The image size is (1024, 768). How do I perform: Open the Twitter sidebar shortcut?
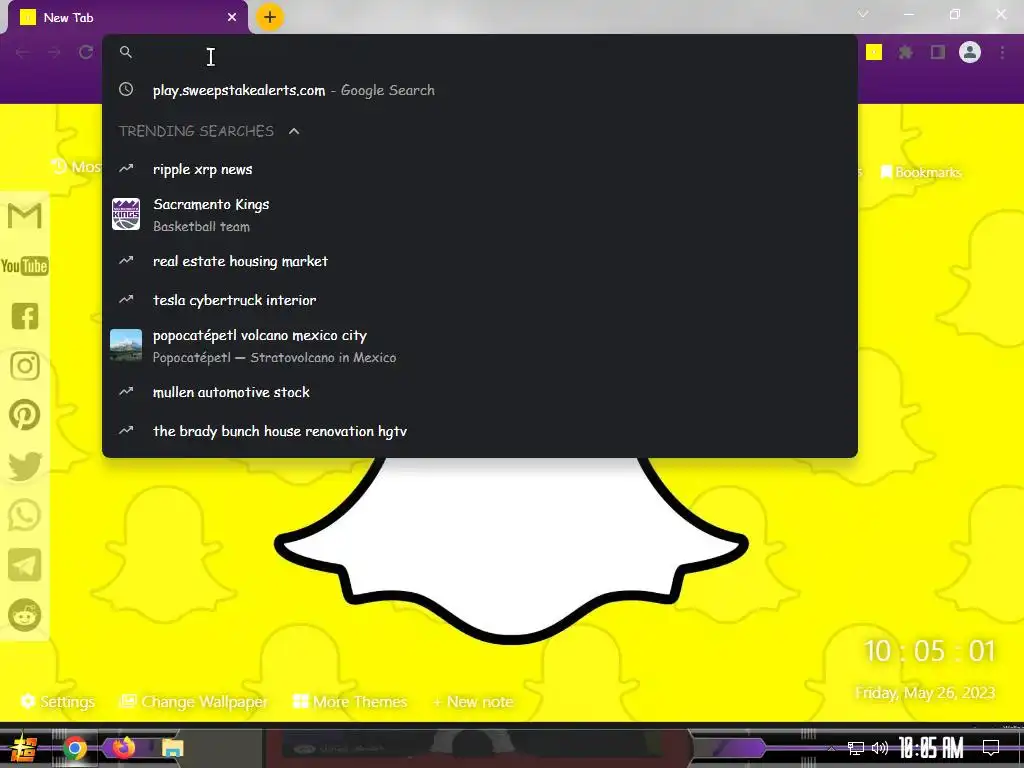25,466
